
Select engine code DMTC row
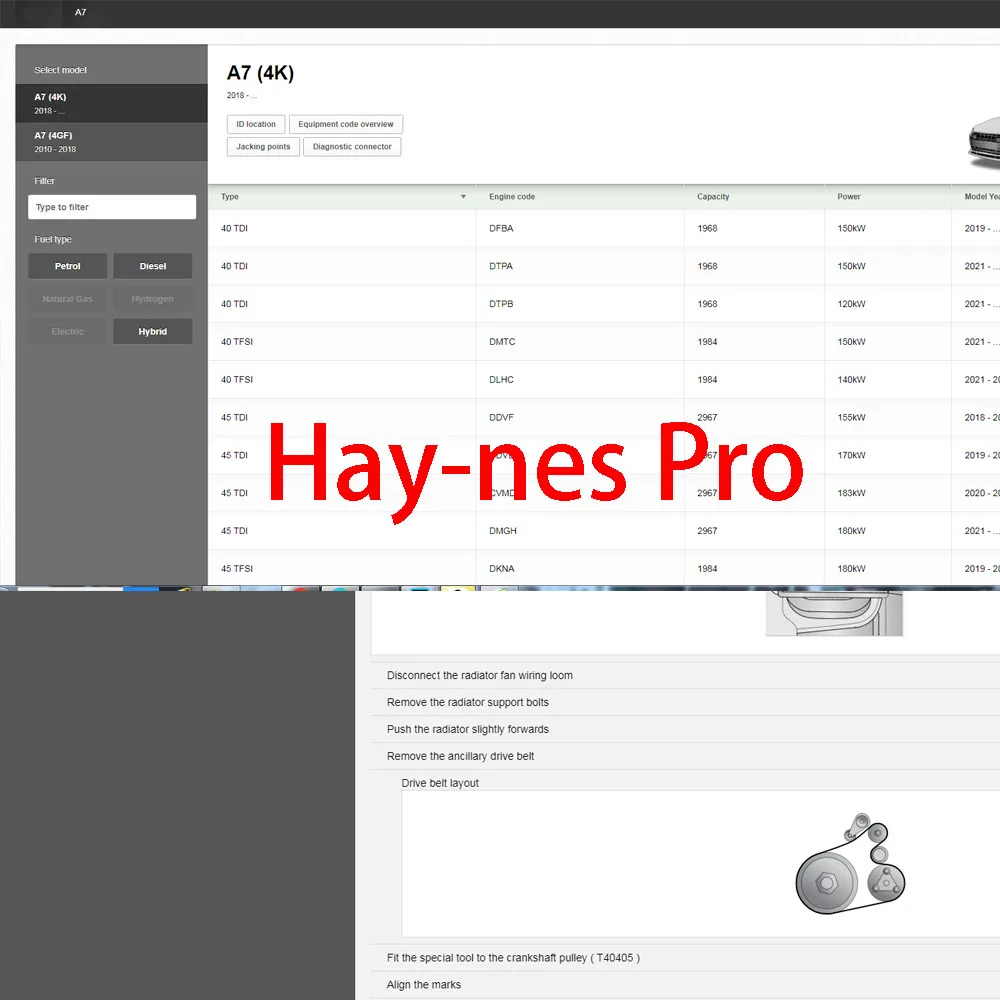coord(604,342)
